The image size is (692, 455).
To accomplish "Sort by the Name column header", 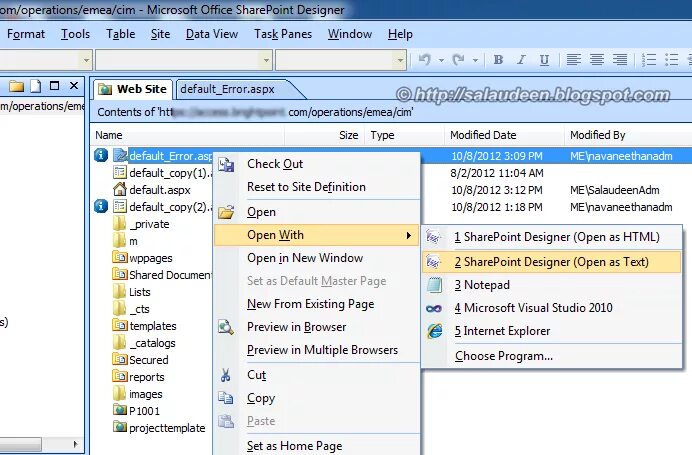I will click(x=188, y=135).
